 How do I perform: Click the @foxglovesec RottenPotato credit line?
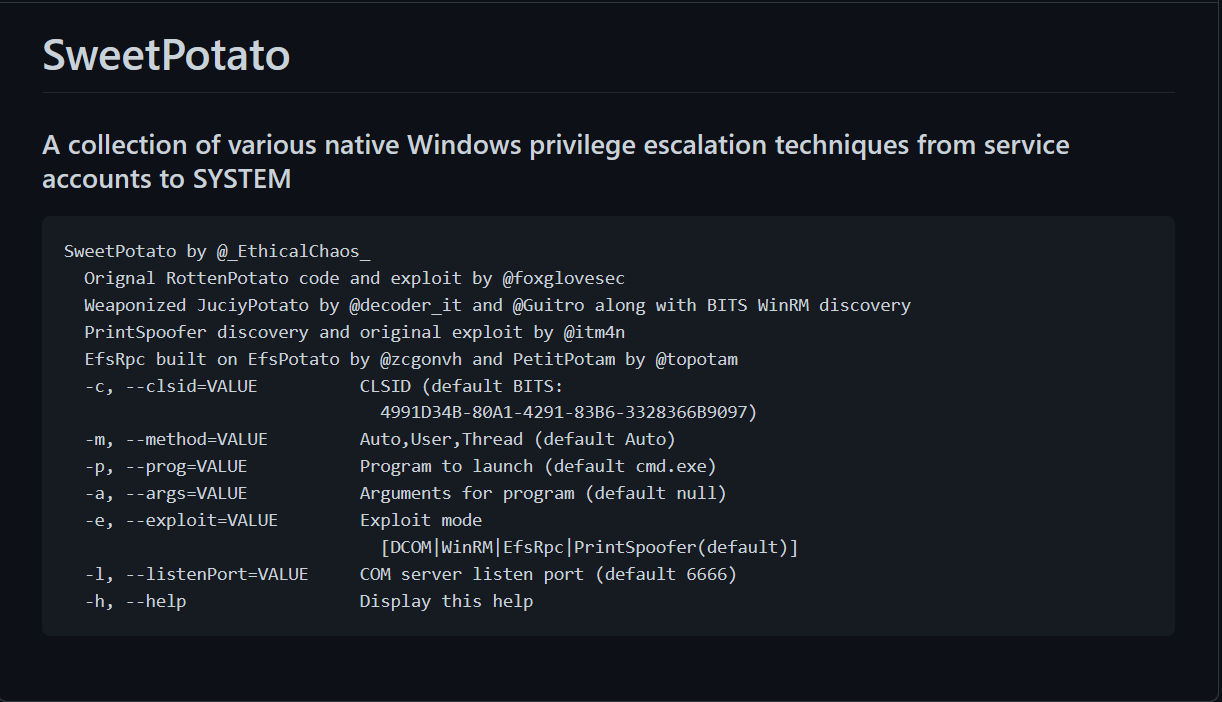354,278
